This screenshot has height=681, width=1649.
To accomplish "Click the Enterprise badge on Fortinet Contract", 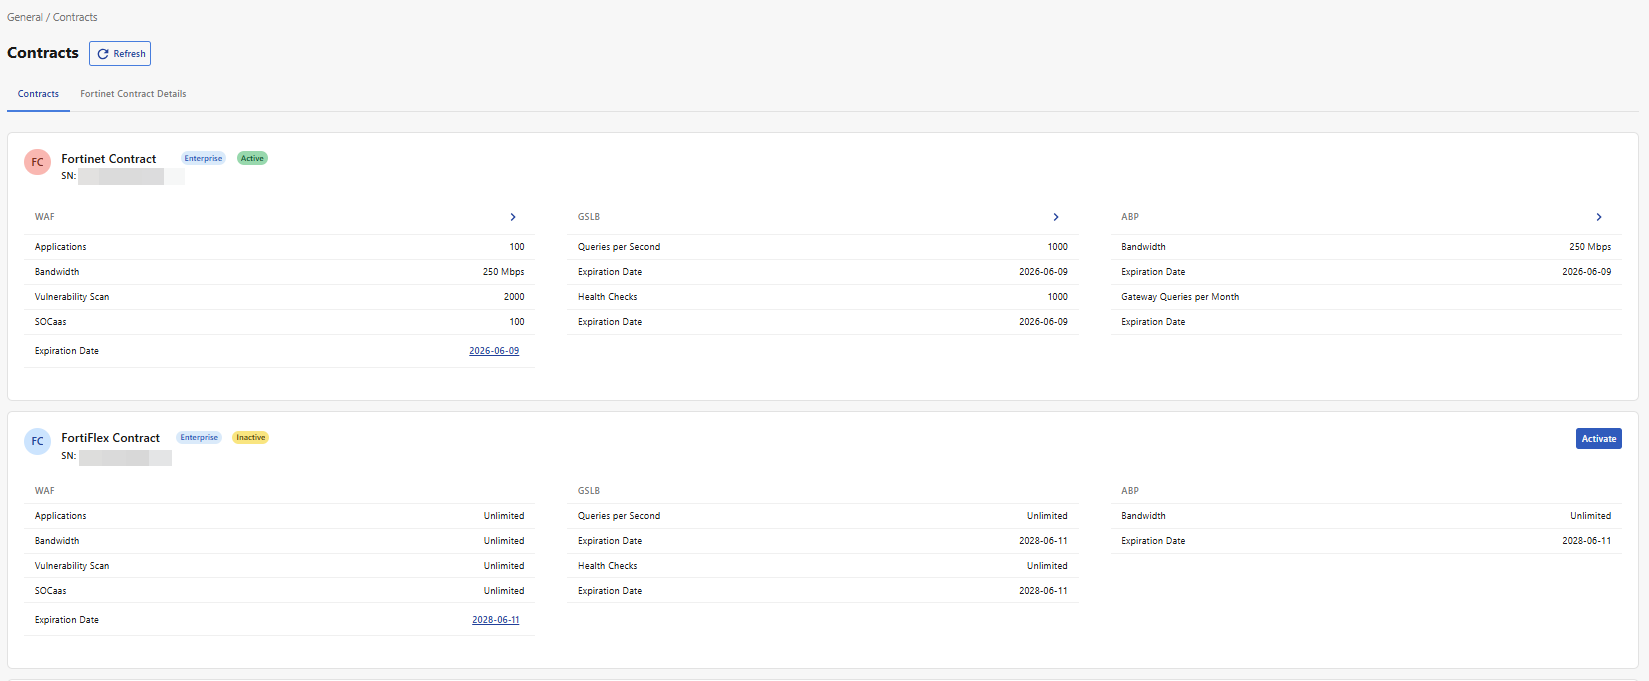I will 203,158.
